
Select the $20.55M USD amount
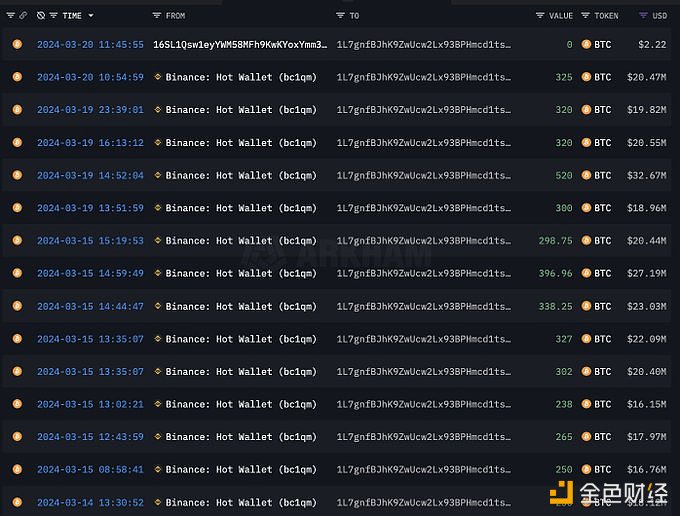click(x=647, y=143)
